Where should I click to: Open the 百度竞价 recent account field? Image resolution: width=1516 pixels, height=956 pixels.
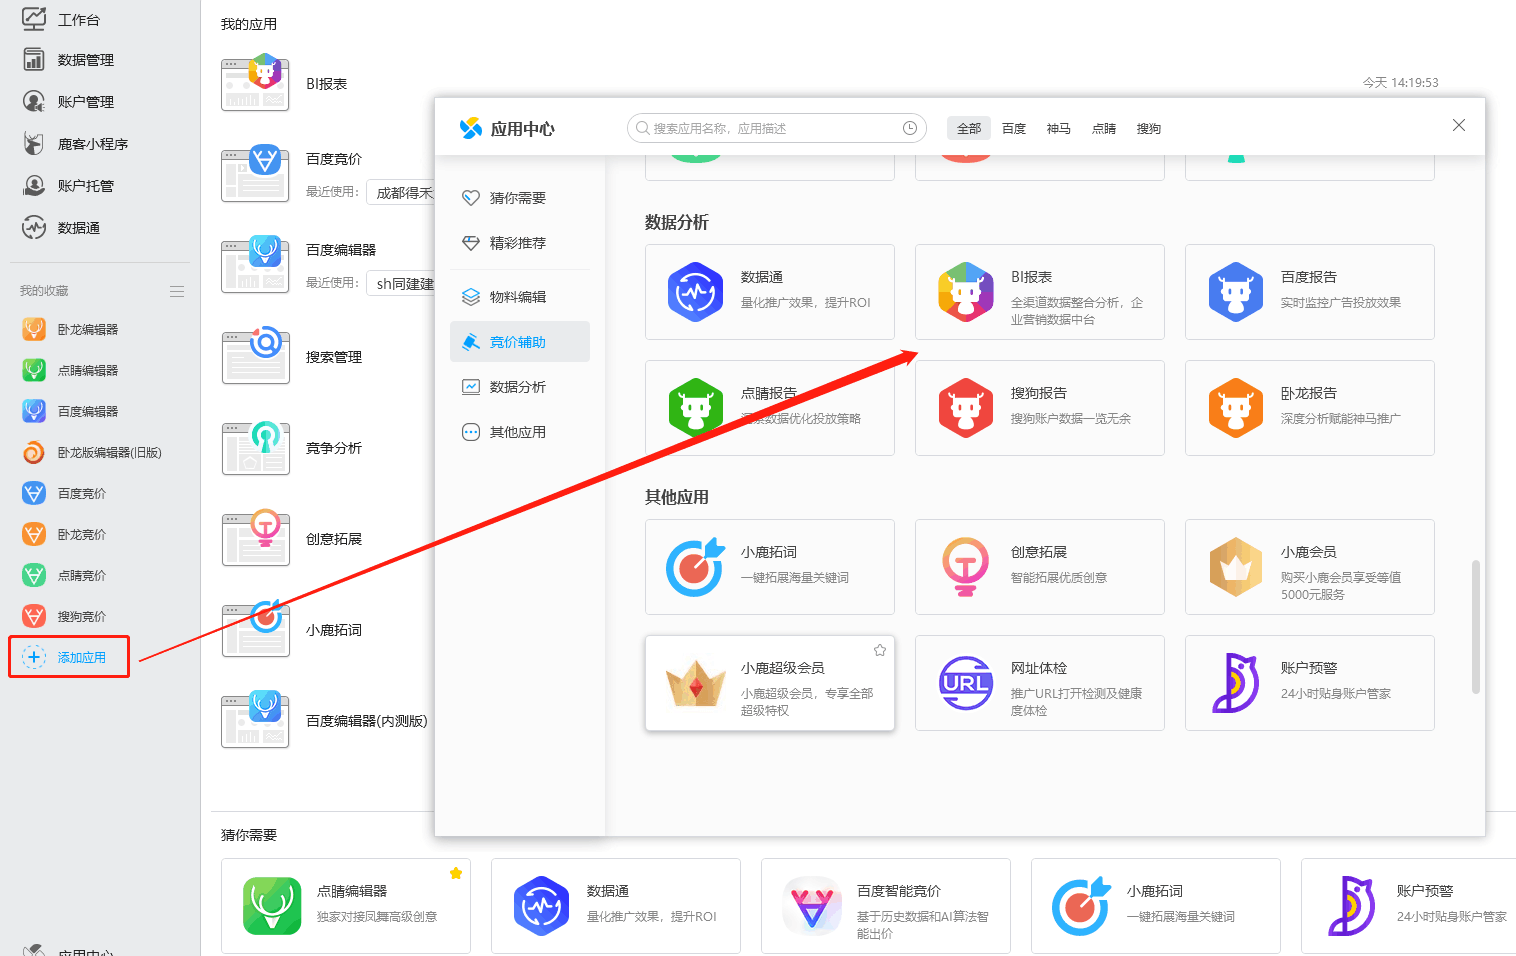tap(400, 192)
